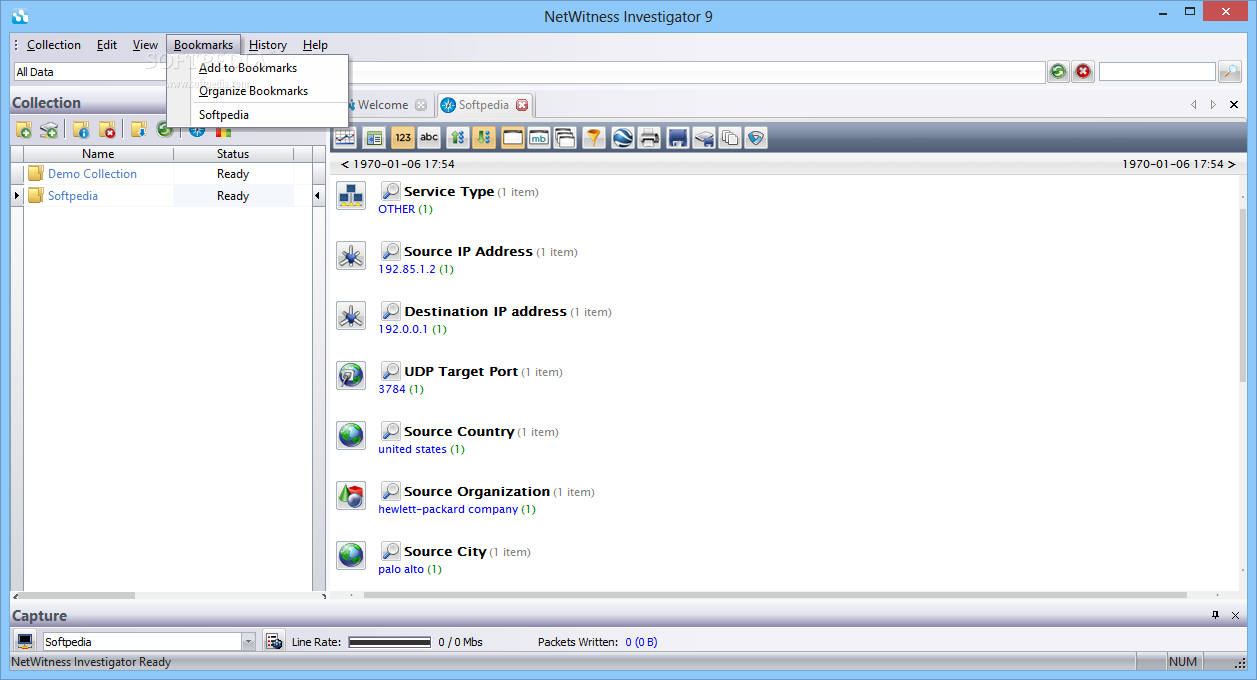
Task: Click magnifier icon next to Source Organization
Action: point(391,491)
